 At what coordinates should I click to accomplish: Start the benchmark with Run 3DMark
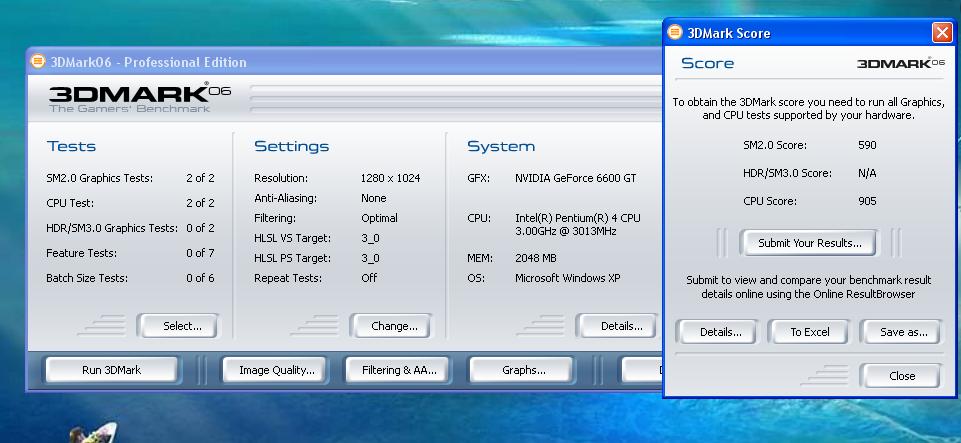tap(111, 370)
